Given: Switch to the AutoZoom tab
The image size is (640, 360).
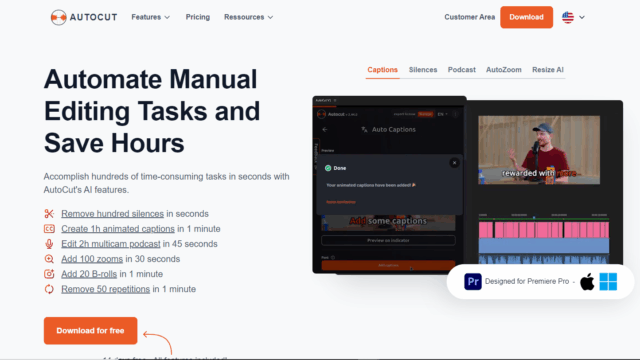Looking at the screenshot, I should [x=504, y=70].
